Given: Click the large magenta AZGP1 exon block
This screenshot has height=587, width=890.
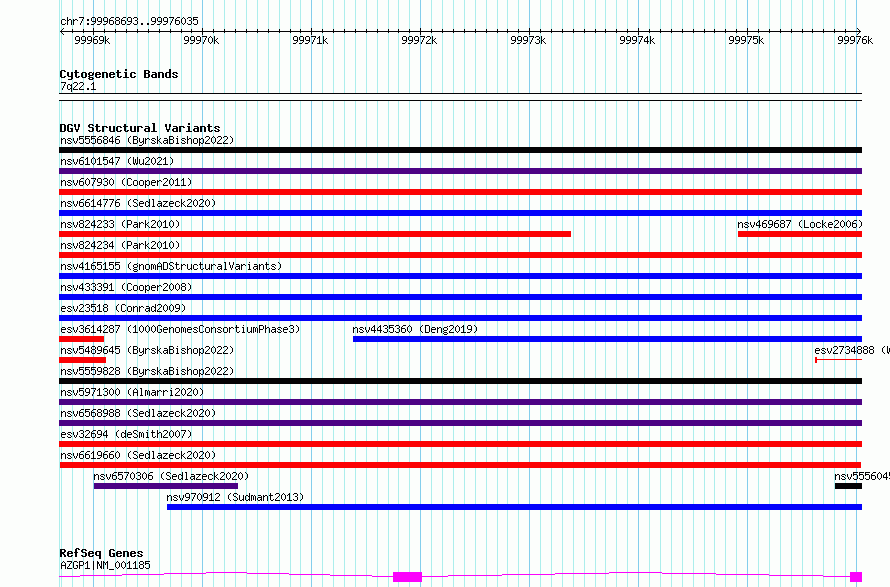Looking at the screenshot, I should click(408, 577).
